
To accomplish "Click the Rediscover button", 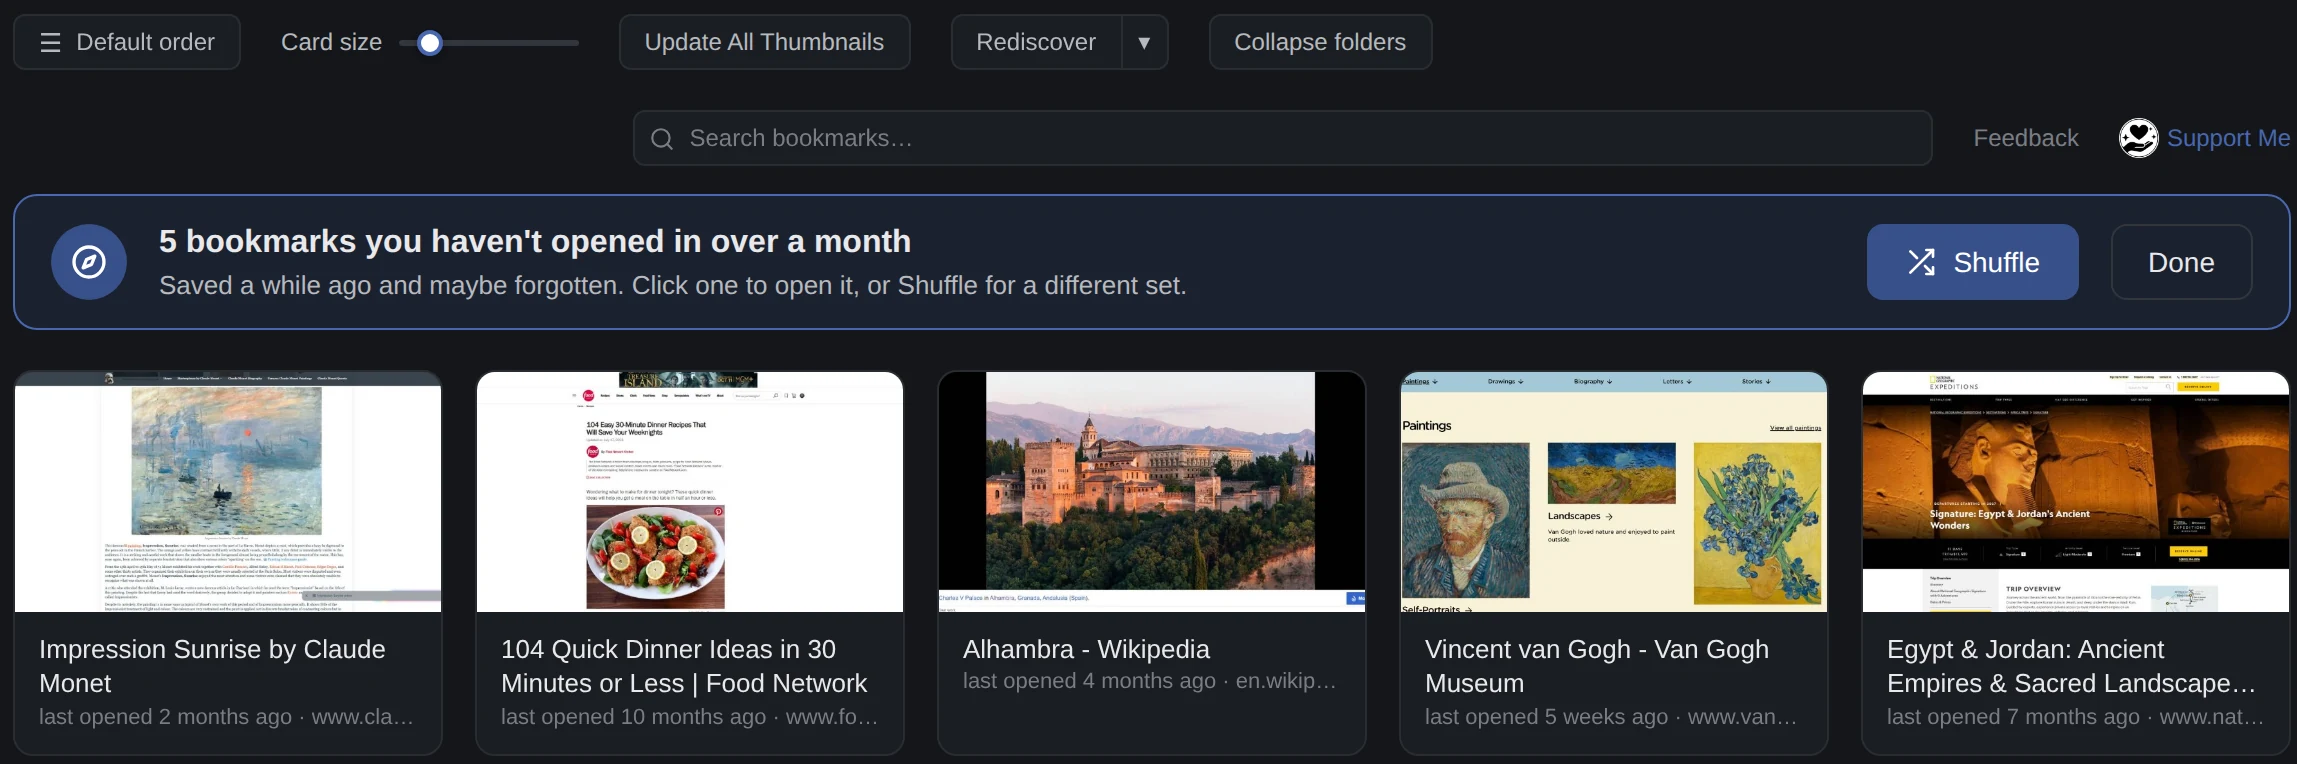I will [x=1036, y=42].
